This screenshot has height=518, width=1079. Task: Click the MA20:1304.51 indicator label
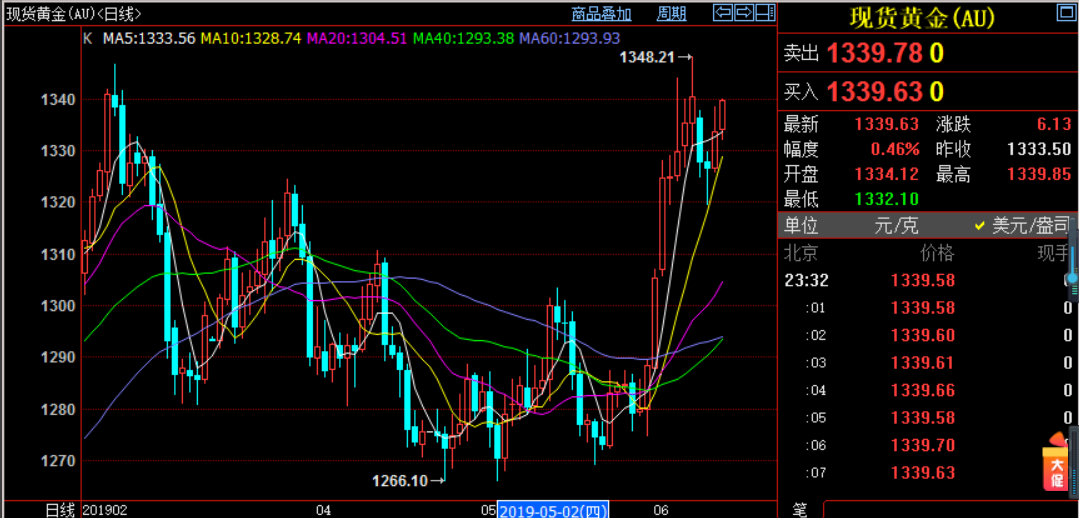(x=356, y=39)
